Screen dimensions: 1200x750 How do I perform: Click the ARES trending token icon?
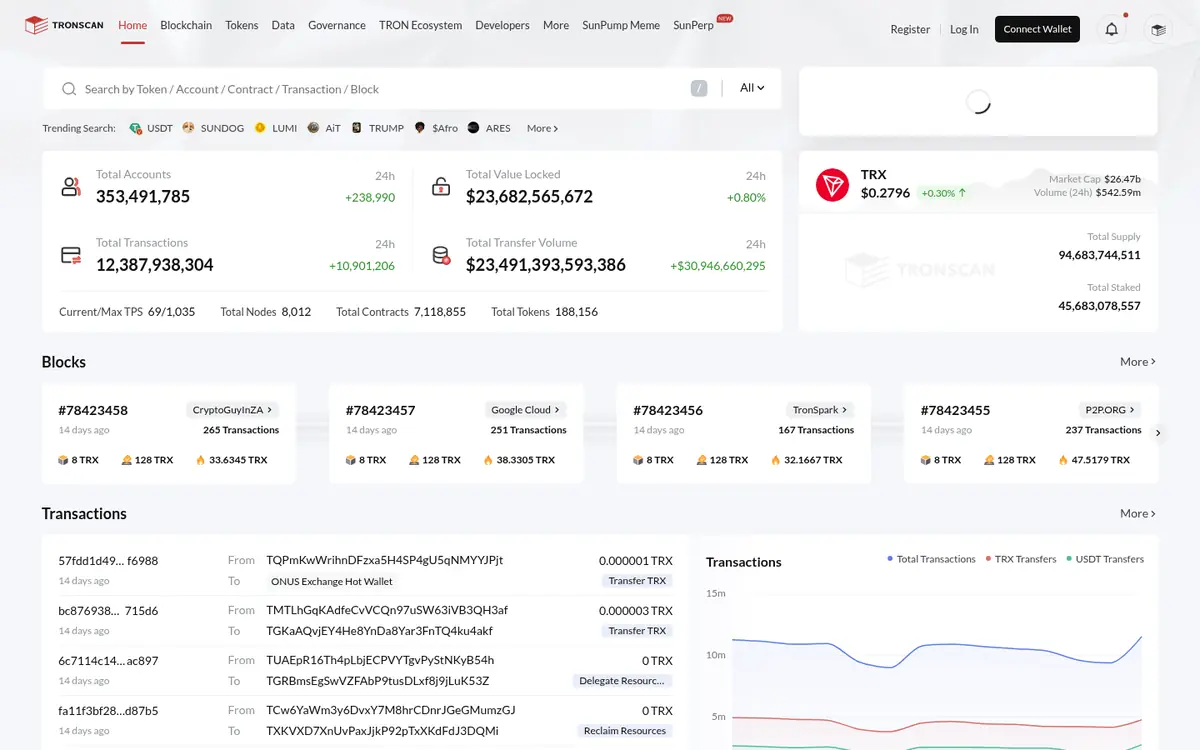click(x=473, y=128)
